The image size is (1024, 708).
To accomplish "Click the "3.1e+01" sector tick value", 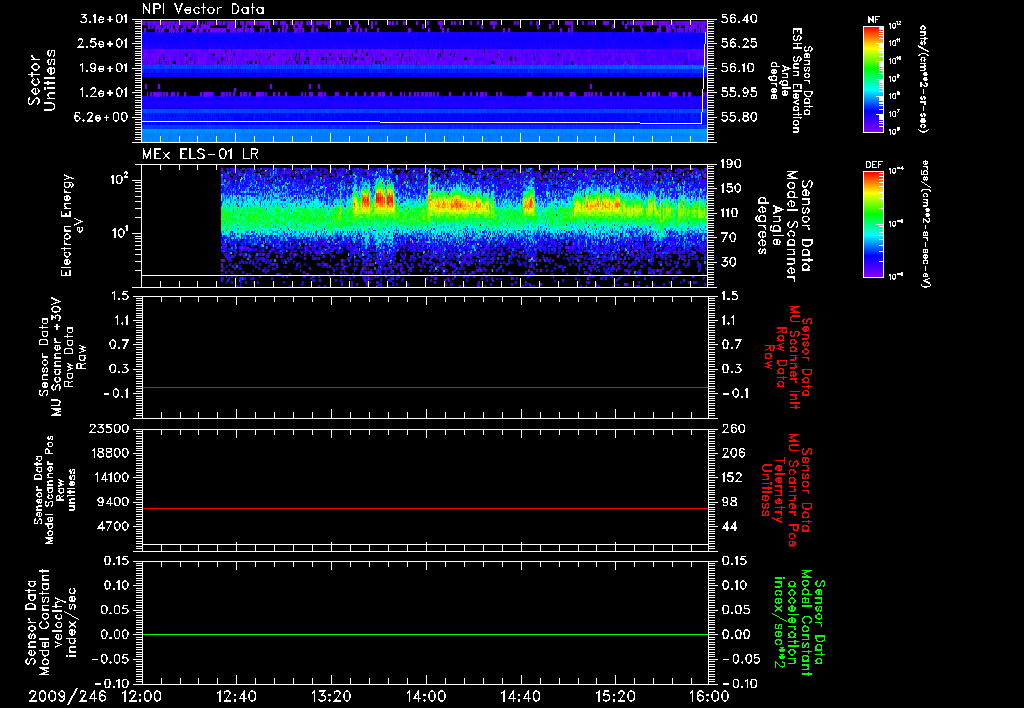I will [103, 19].
